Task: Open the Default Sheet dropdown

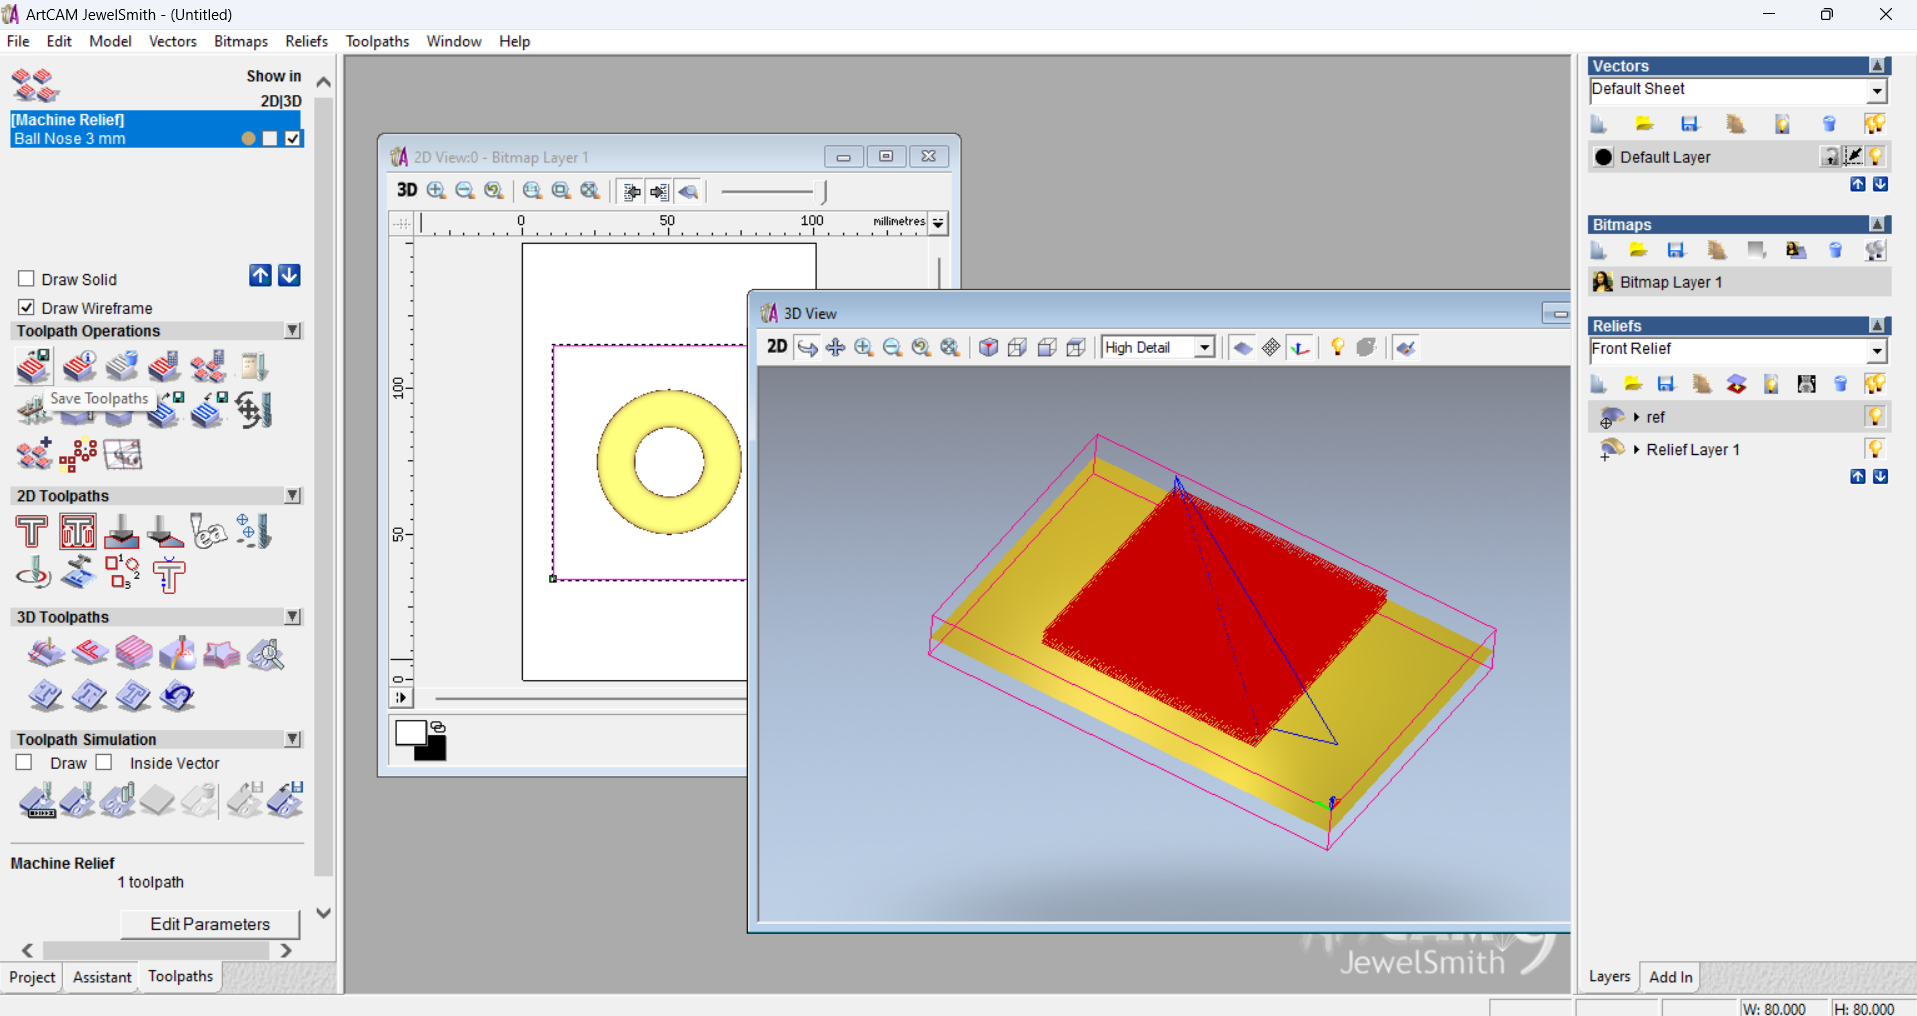Action: (x=1877, y=91)
